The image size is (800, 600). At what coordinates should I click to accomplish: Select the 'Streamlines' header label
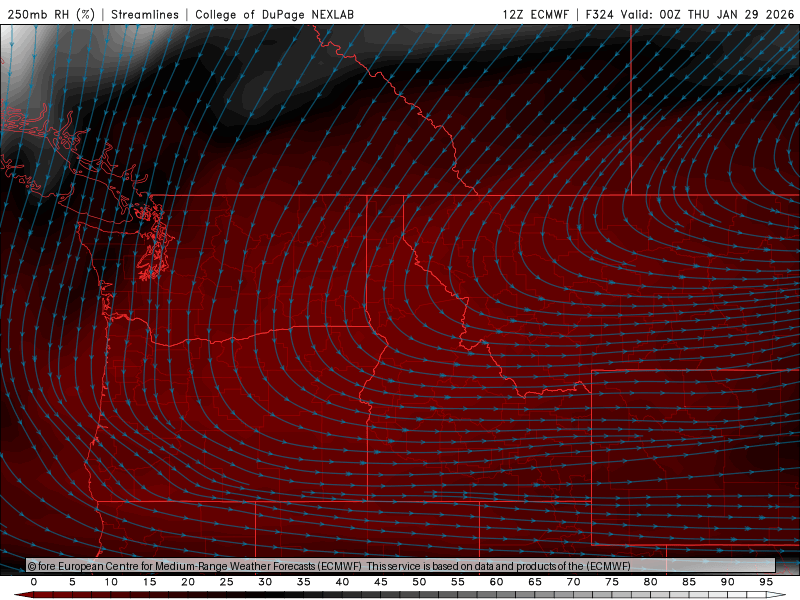[x=145, y=14]
